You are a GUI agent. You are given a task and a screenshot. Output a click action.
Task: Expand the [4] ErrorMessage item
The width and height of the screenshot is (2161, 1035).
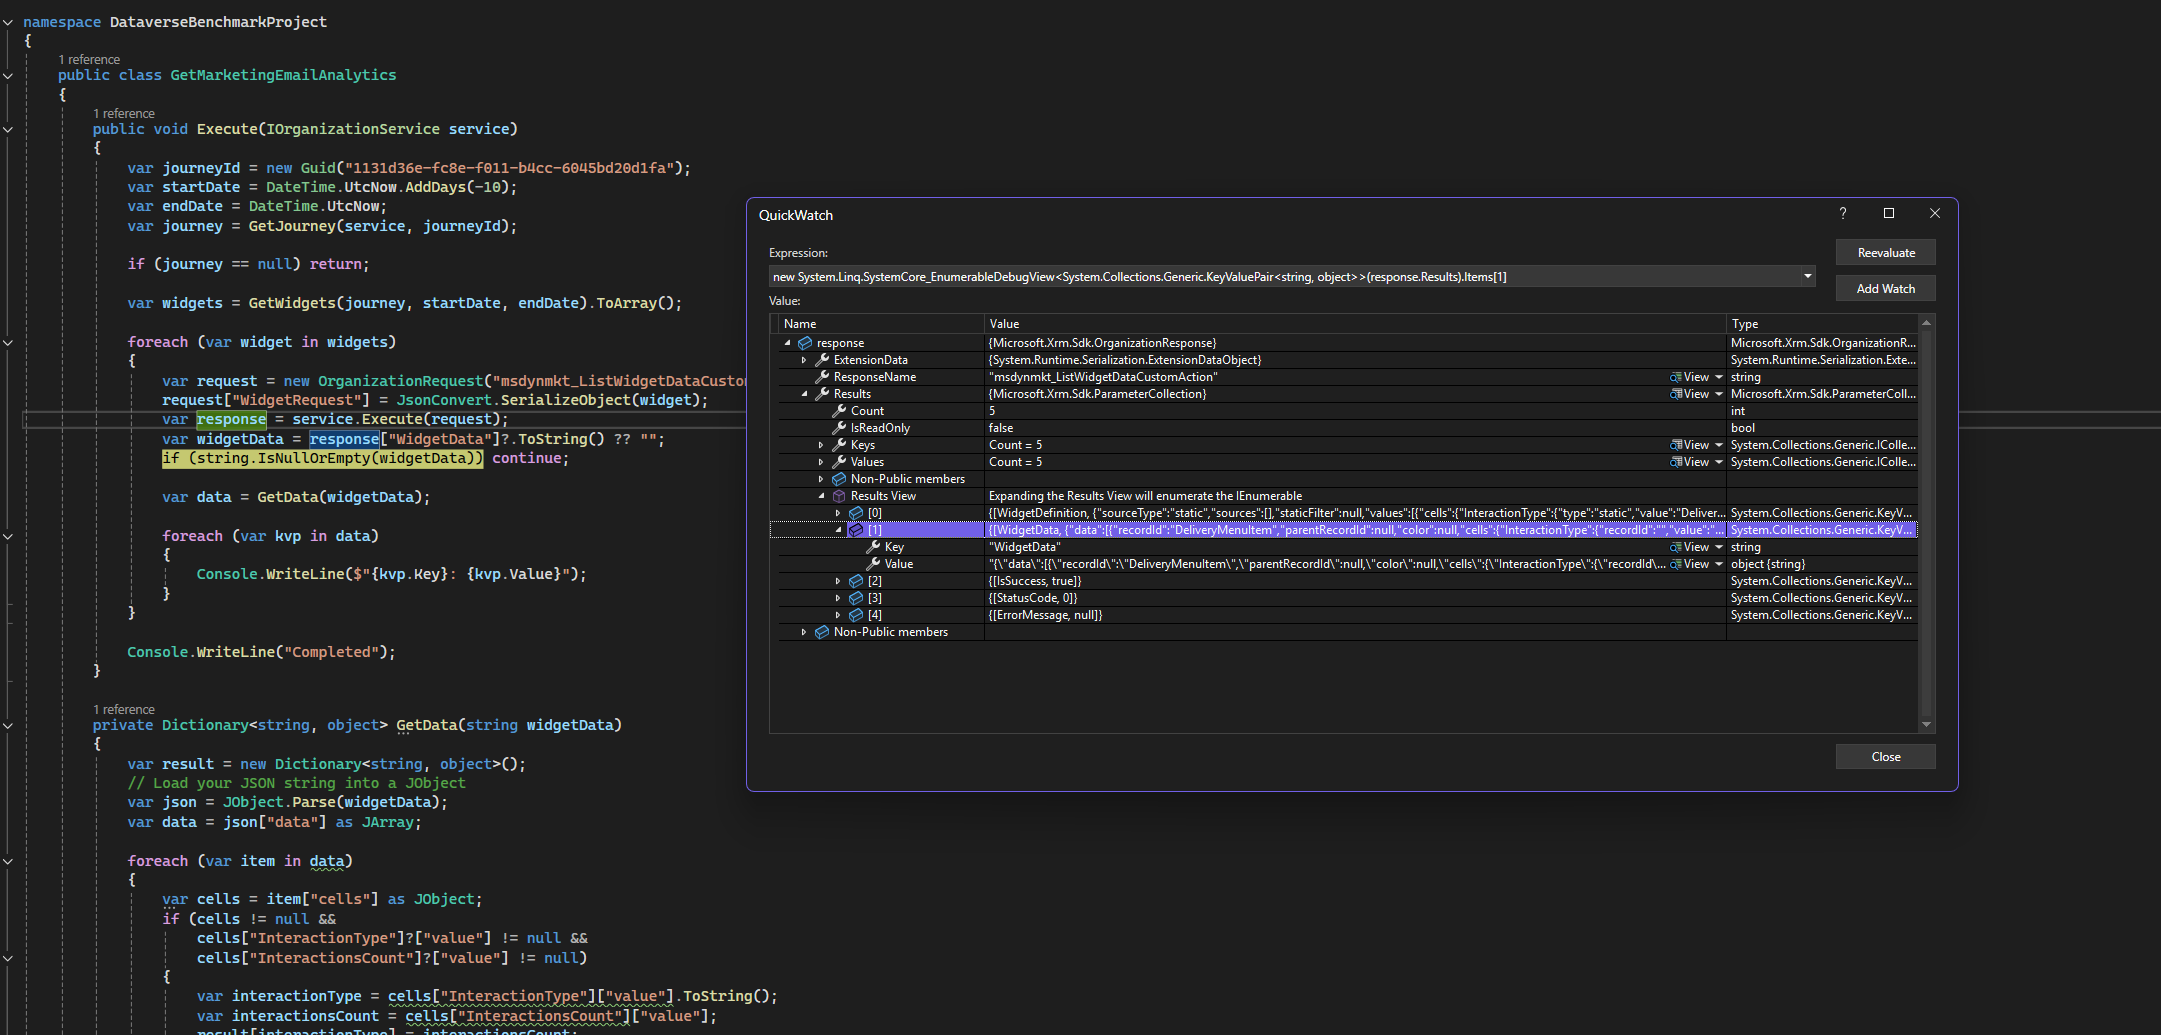pos(838,615)
